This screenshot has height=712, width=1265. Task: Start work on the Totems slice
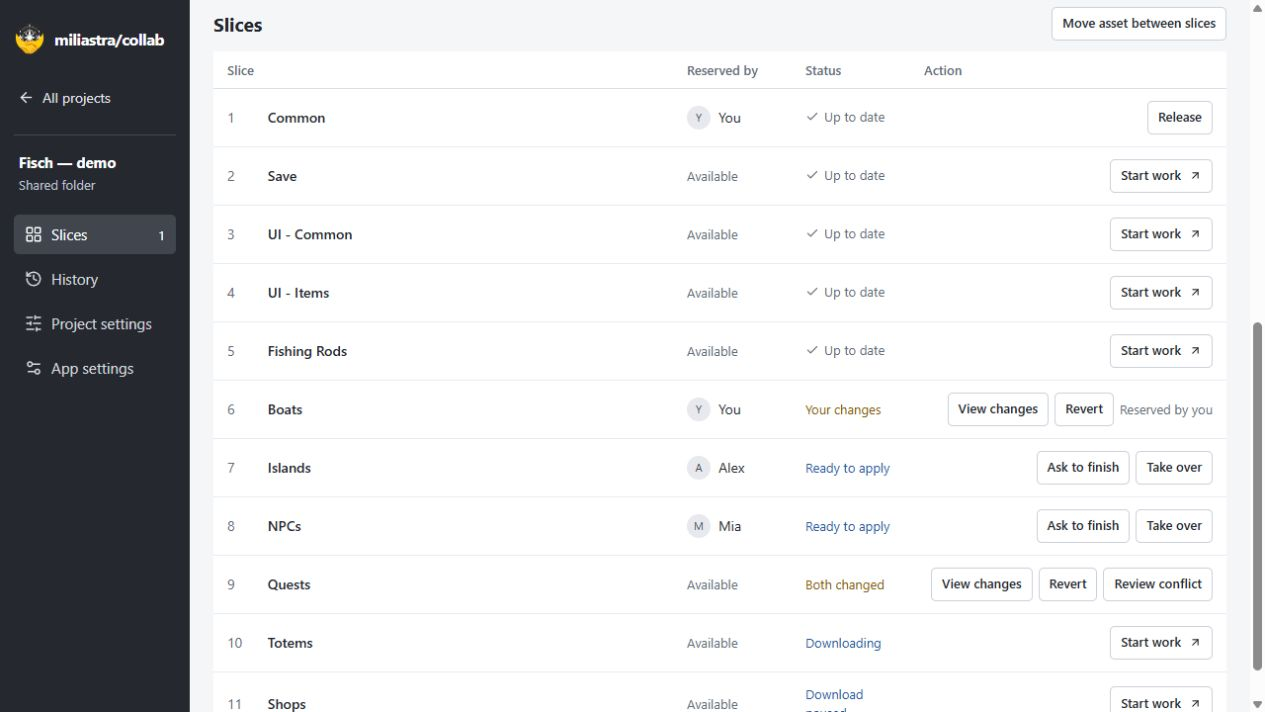pyautogui.click(x=1161, y=642)
